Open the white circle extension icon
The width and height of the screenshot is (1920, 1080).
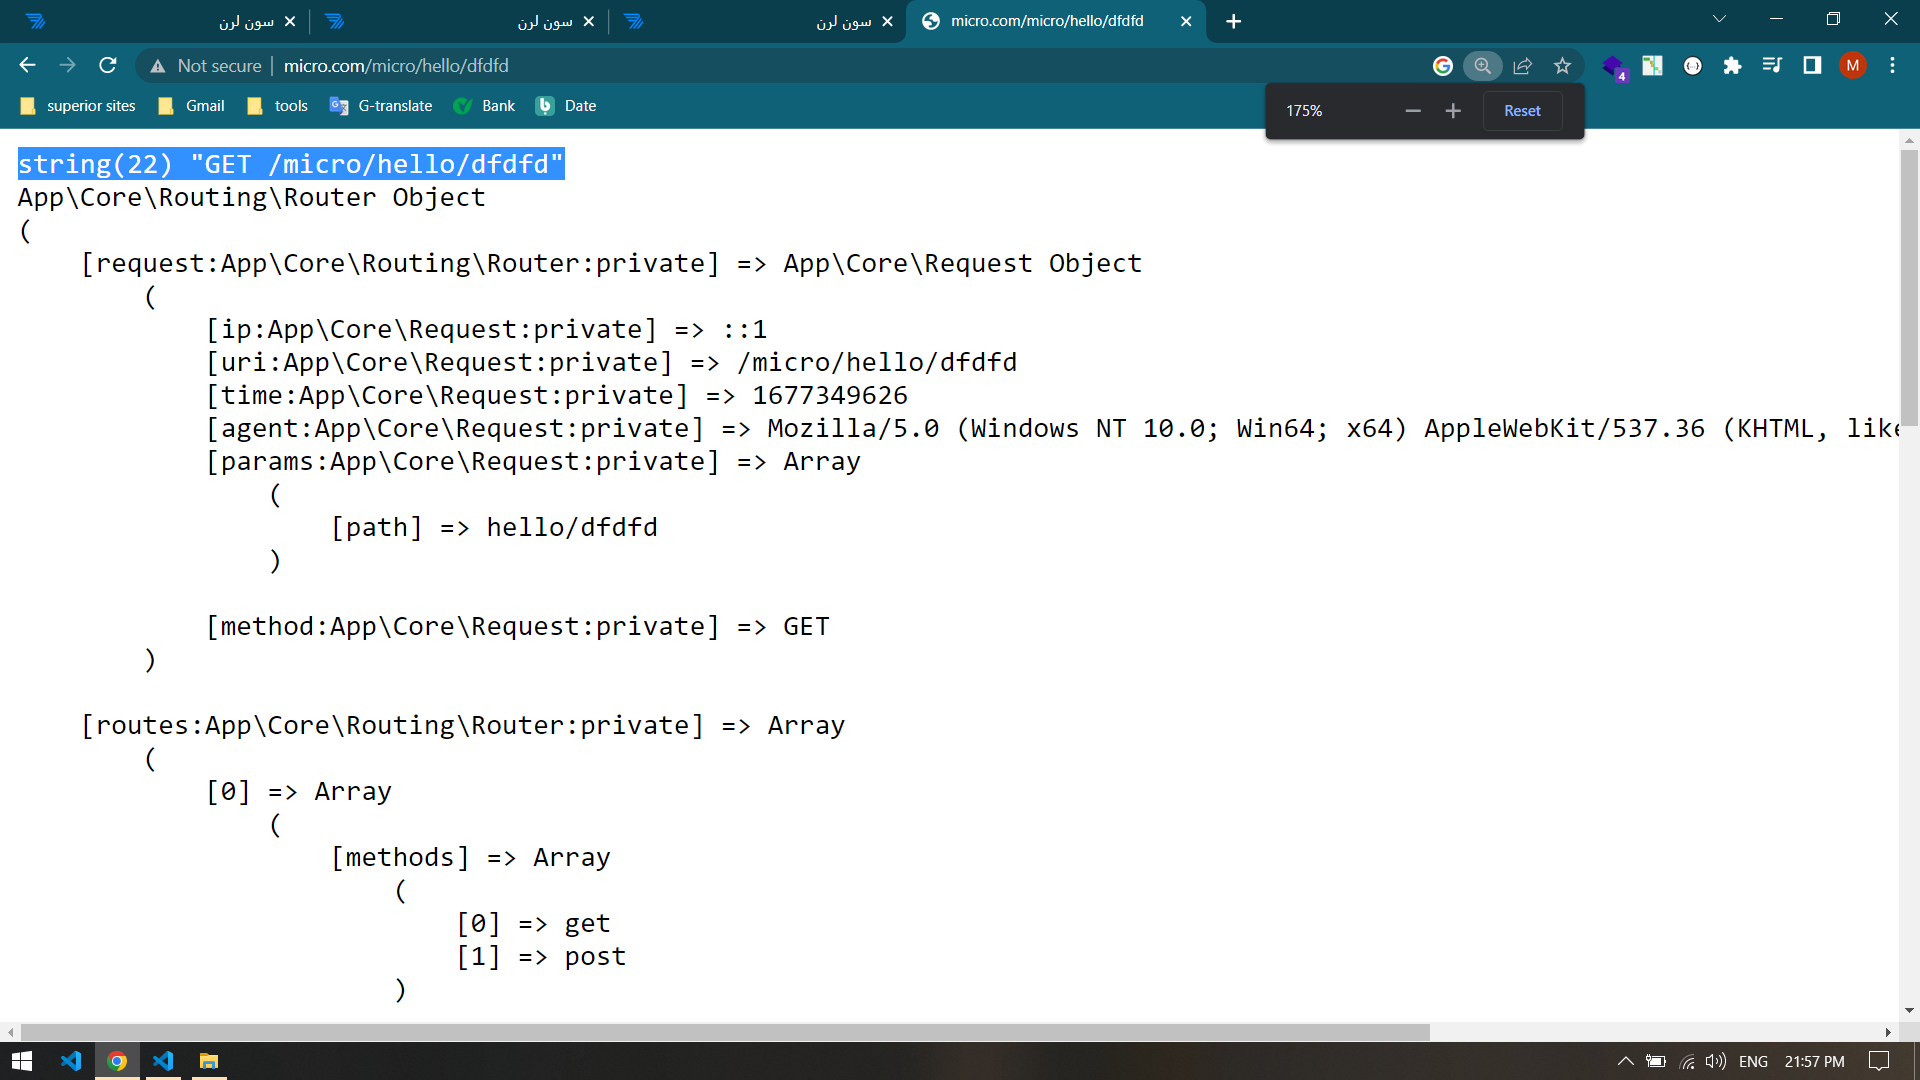(1692, 65)
